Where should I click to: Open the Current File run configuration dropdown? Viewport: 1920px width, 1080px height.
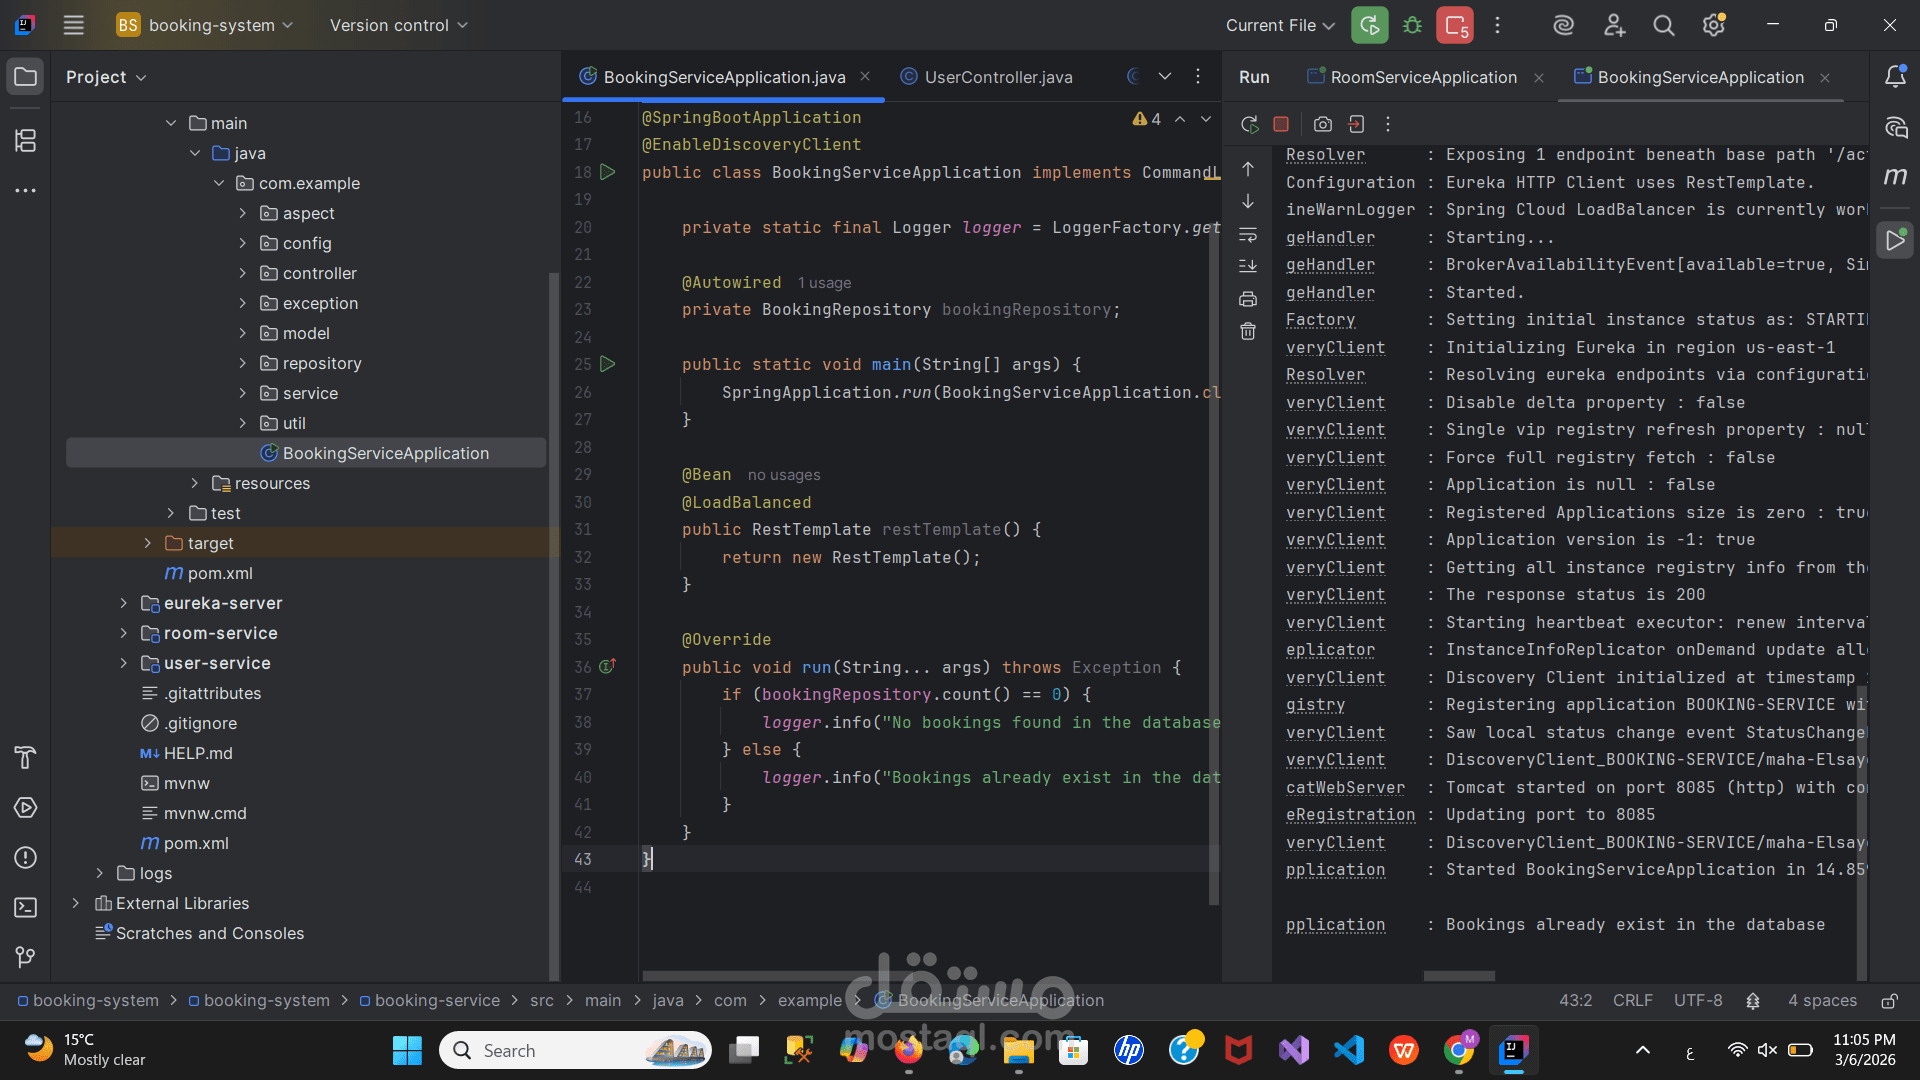point(1280,25)
